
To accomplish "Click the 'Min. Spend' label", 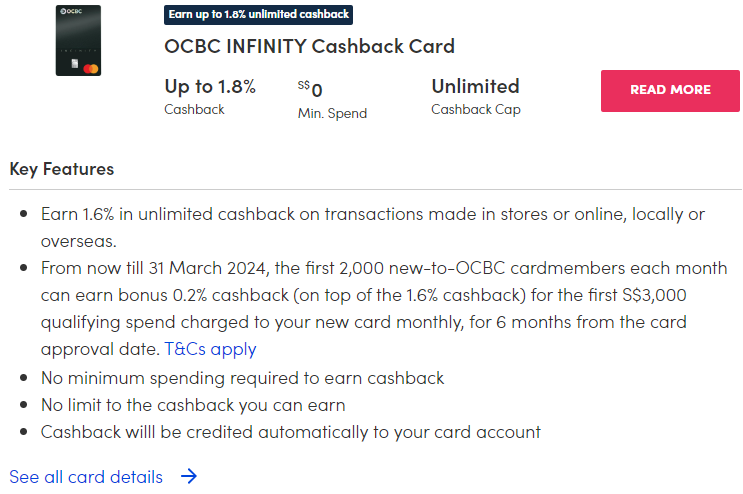I will coord(332,113).
